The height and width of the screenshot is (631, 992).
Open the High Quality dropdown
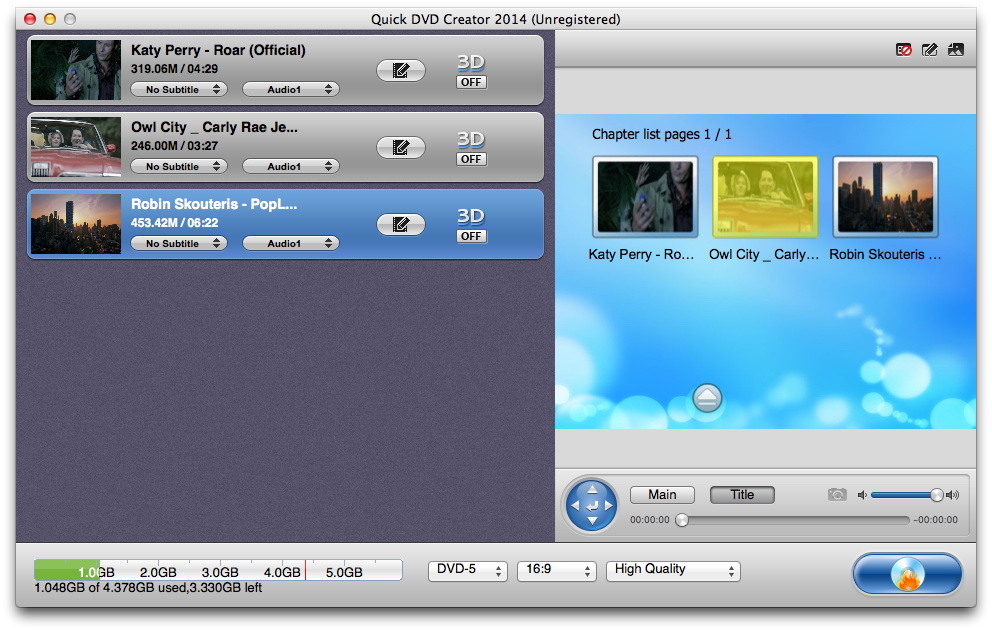click(673, 570)
